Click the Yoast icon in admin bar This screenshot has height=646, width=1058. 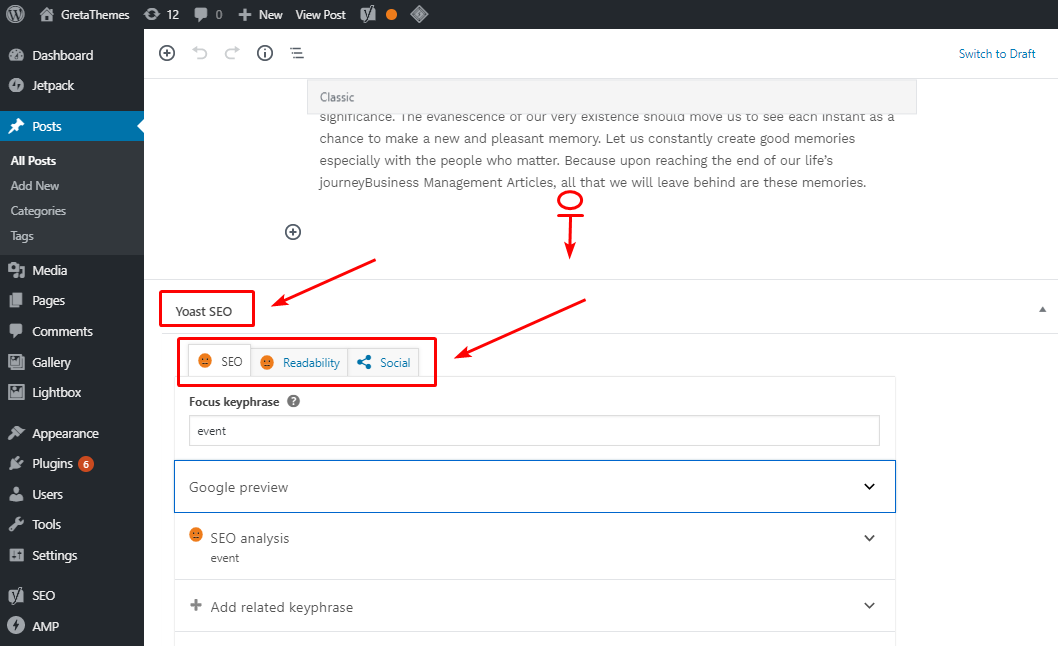click(x=368, y=14)
